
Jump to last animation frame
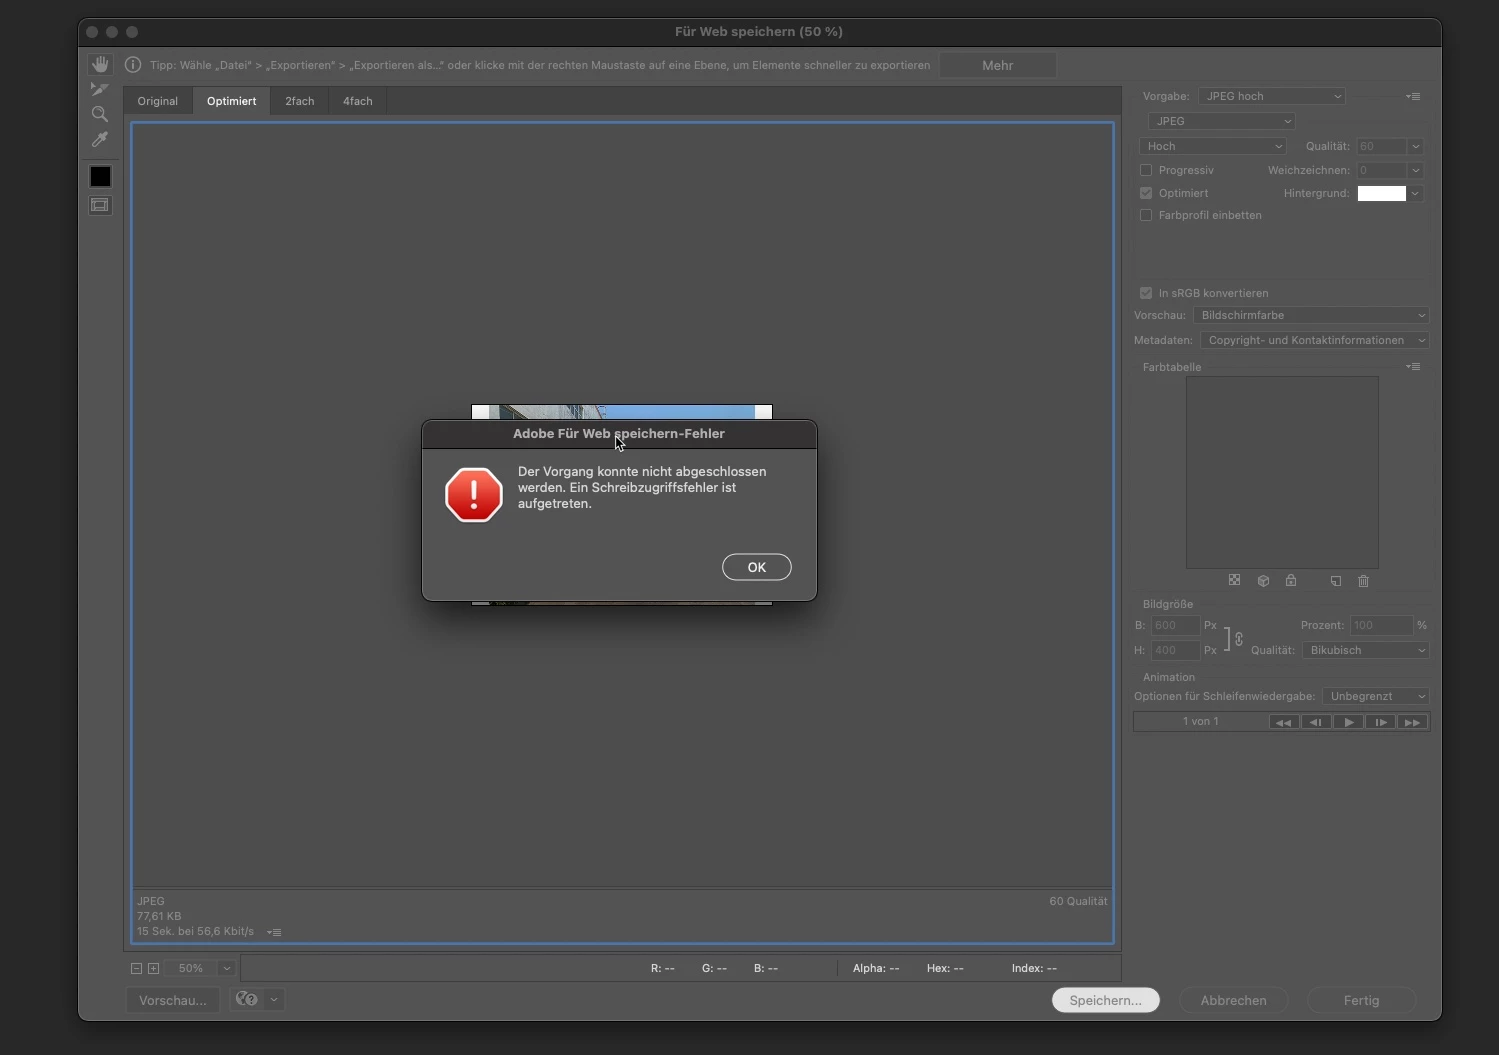pyautogui.click(x=1412, y=722)
